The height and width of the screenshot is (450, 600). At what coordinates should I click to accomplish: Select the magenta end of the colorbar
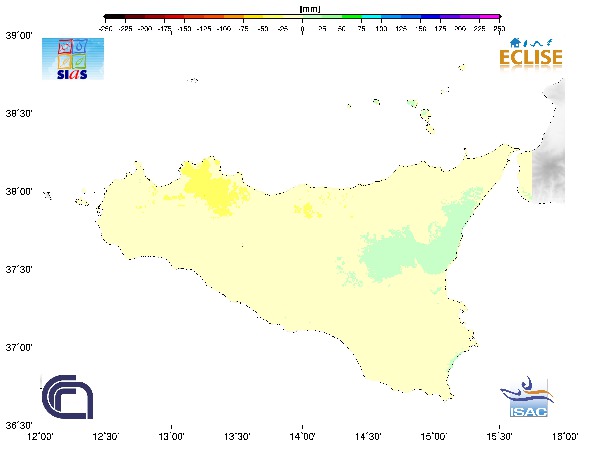click(490, 16)
